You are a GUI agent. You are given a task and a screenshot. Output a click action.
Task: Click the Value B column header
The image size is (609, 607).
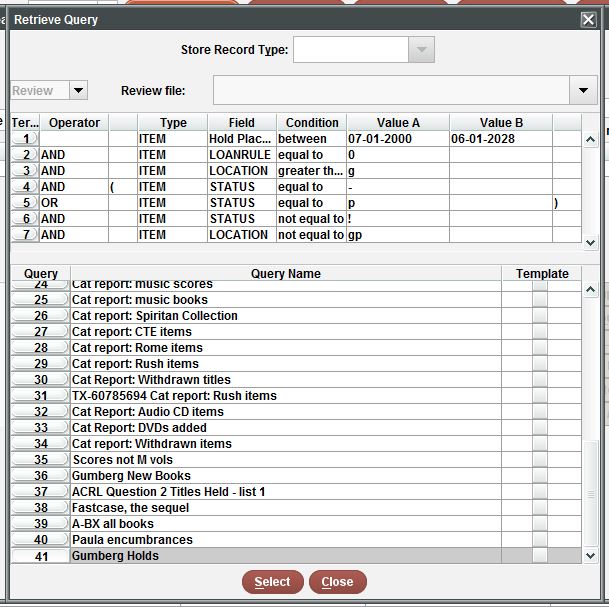click(501, 123)
